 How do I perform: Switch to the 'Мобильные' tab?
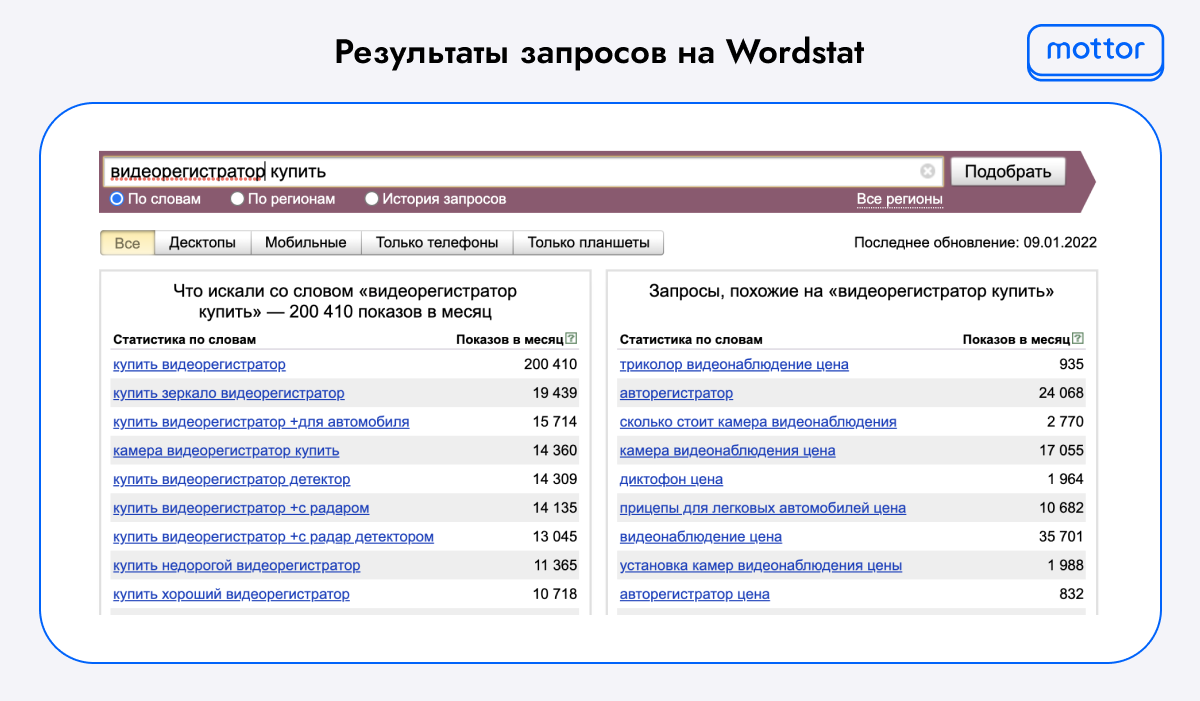point(306,243)
